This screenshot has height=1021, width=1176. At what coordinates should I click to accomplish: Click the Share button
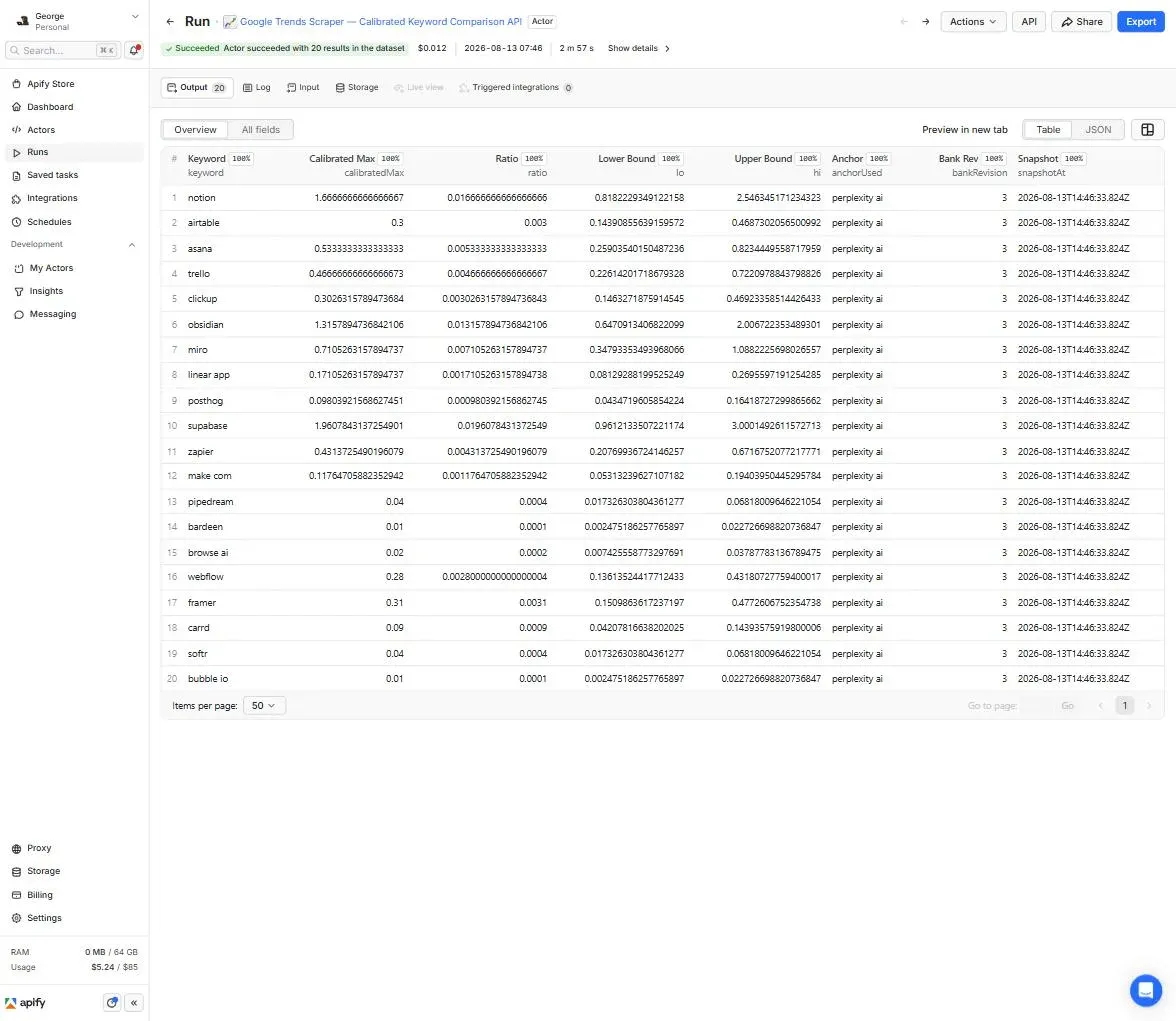pyautogui.click(x=1082, y=22)
